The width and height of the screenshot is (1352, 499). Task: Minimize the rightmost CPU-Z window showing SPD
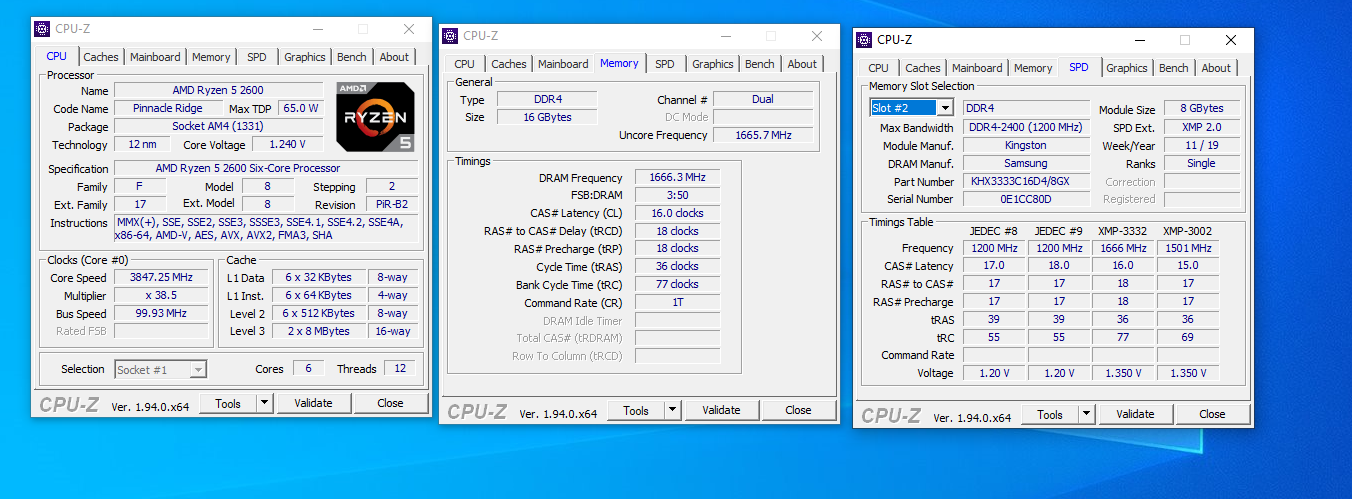pos(1139,40)
